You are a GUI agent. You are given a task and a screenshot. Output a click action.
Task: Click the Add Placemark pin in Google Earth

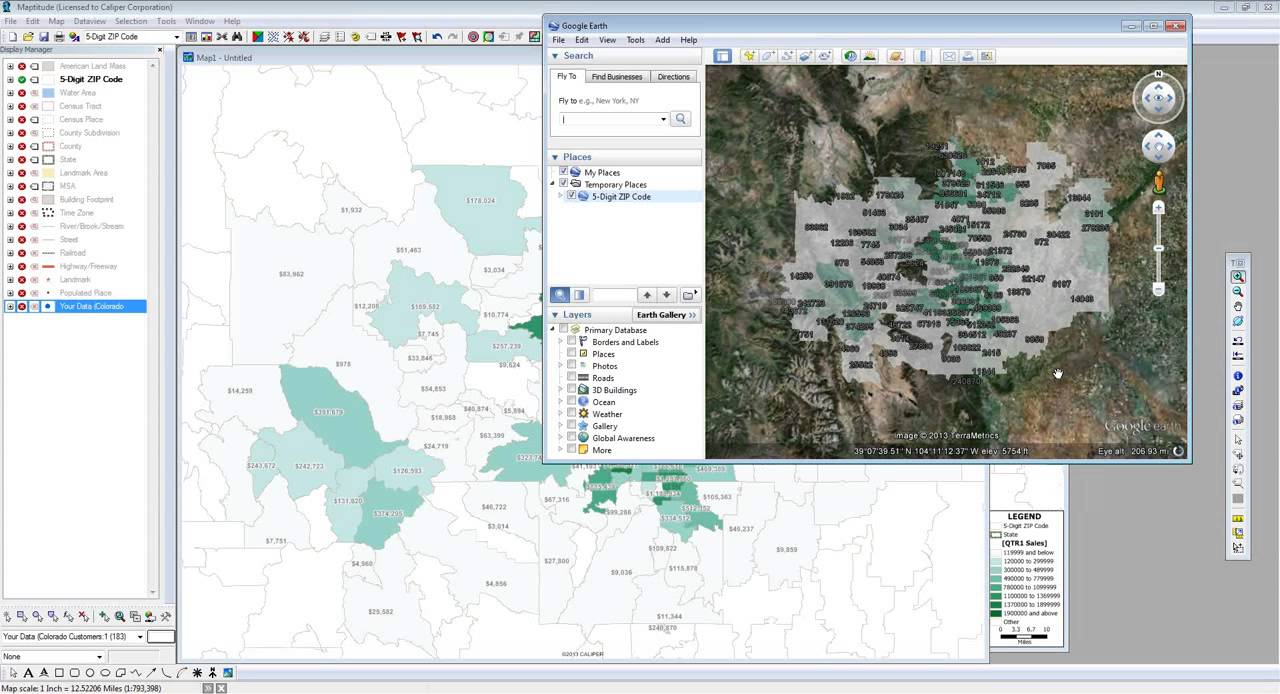point(748,56)
